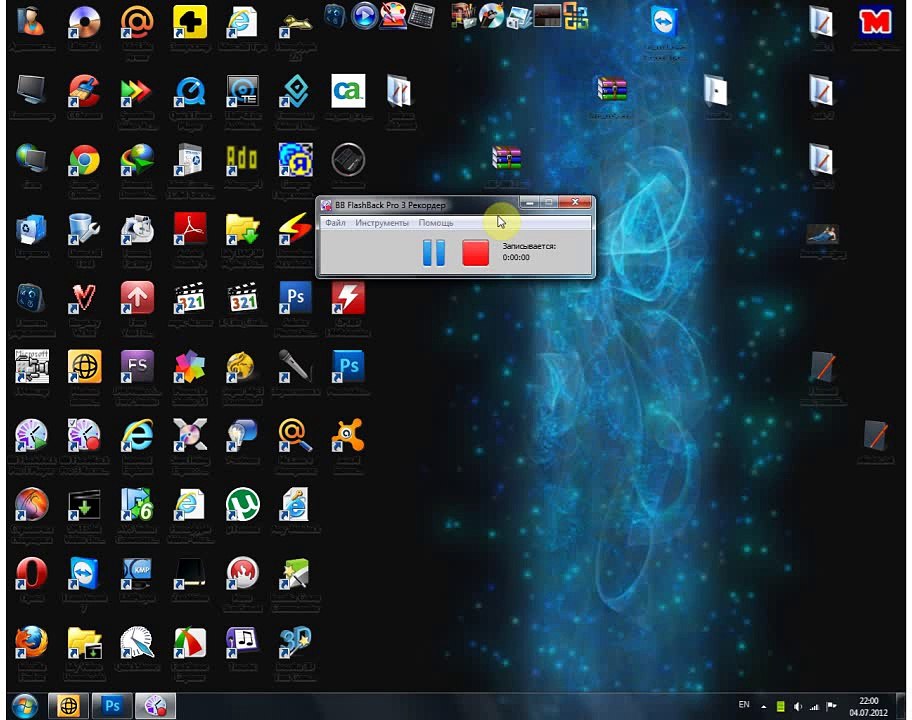Screen dimensions: 912x720
Task: Show hidden tray icons arrow
Action: pyautogui.click(x=763, y=707)
